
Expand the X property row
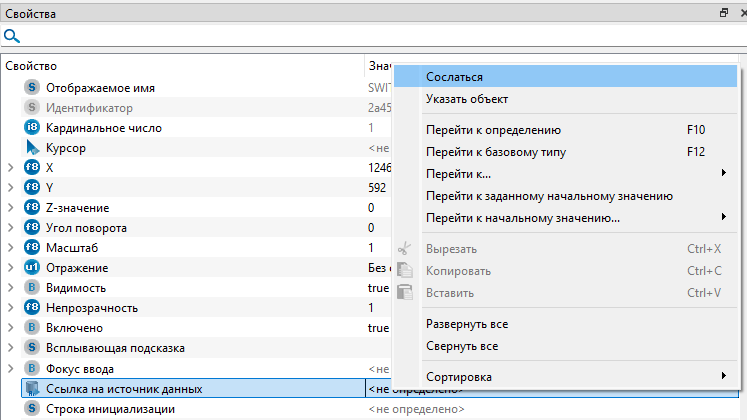pyautogui.click(x=10, y=168)
